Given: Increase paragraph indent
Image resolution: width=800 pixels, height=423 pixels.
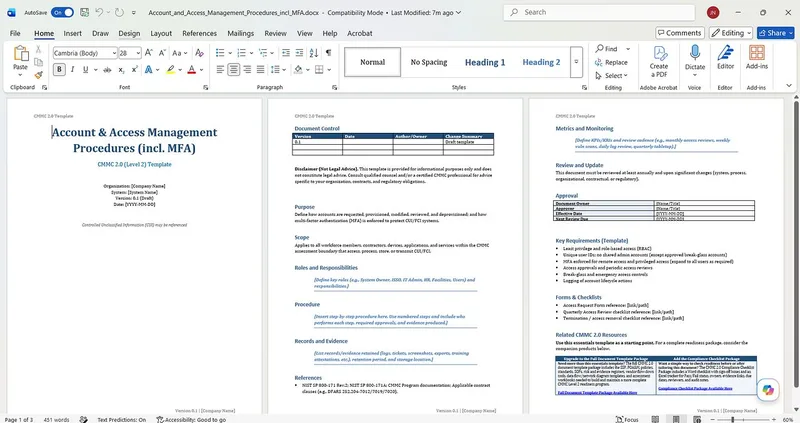Looking at the screenshot, I should pos(299,53).
